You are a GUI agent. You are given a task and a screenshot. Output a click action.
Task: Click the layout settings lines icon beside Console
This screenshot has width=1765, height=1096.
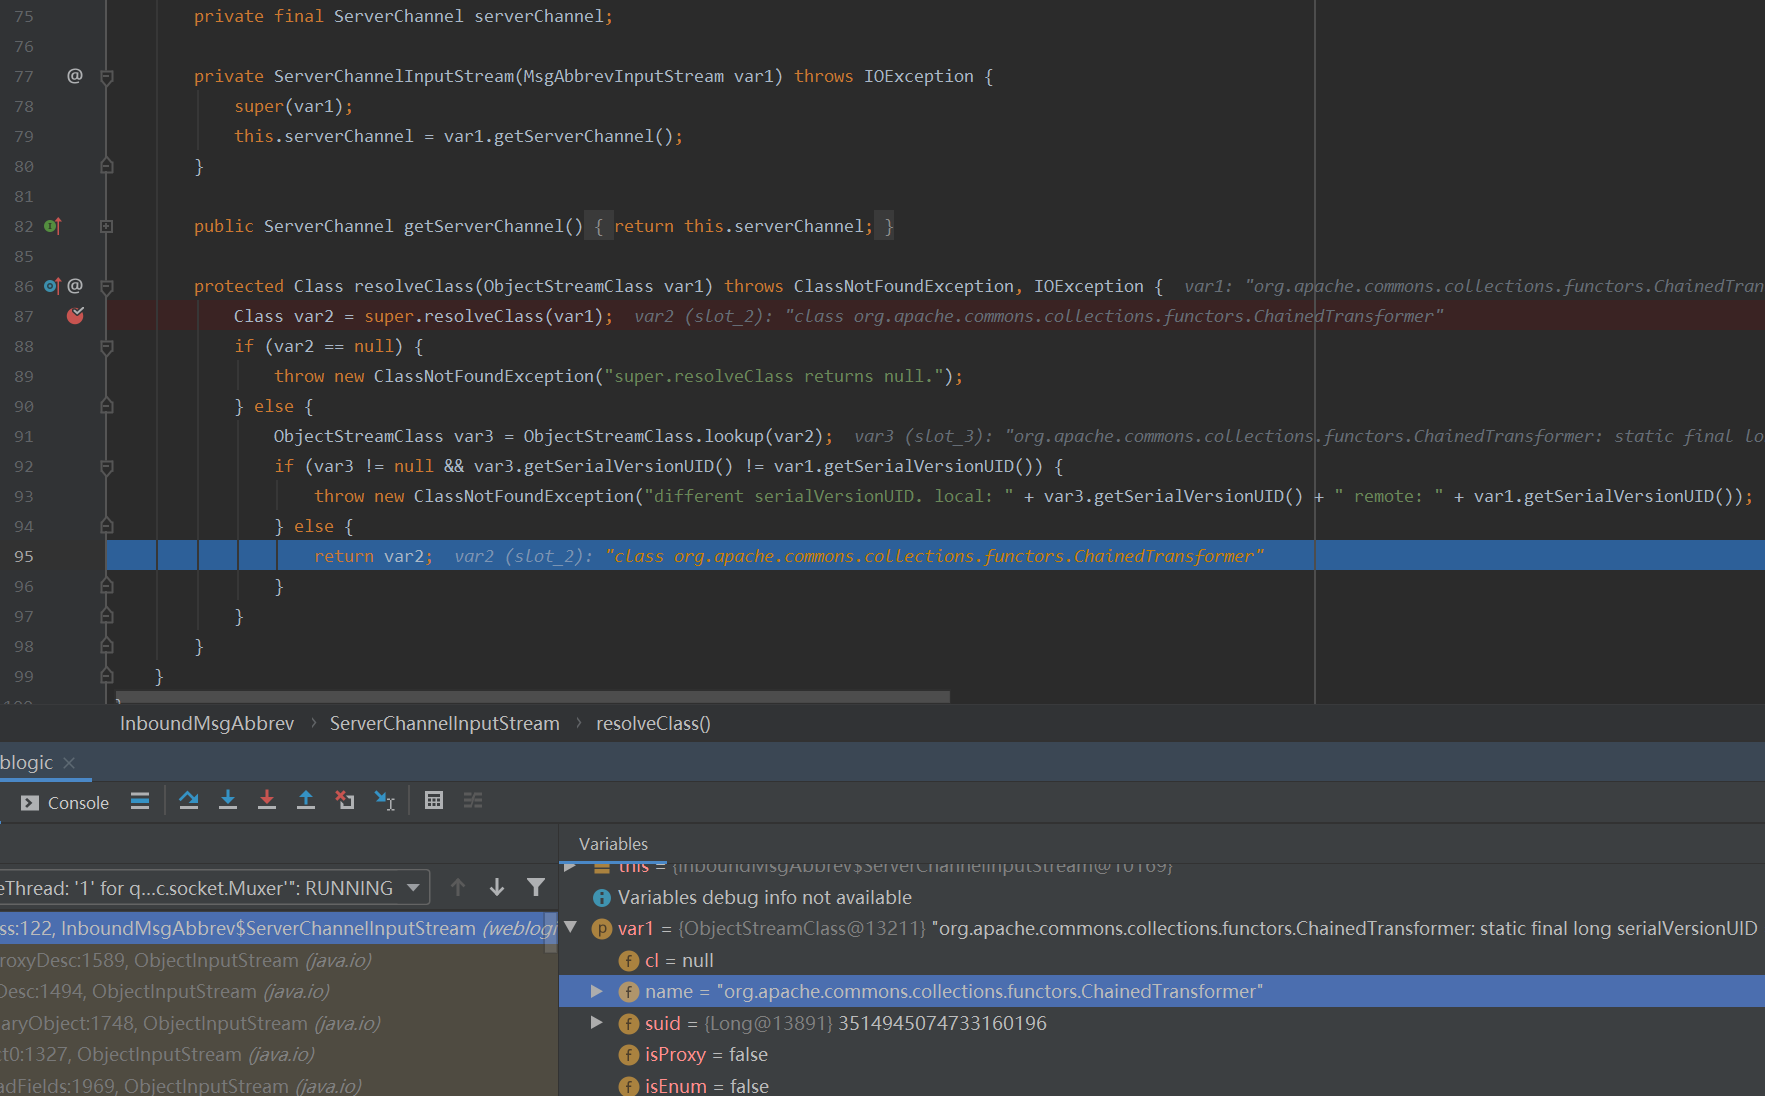140,801
